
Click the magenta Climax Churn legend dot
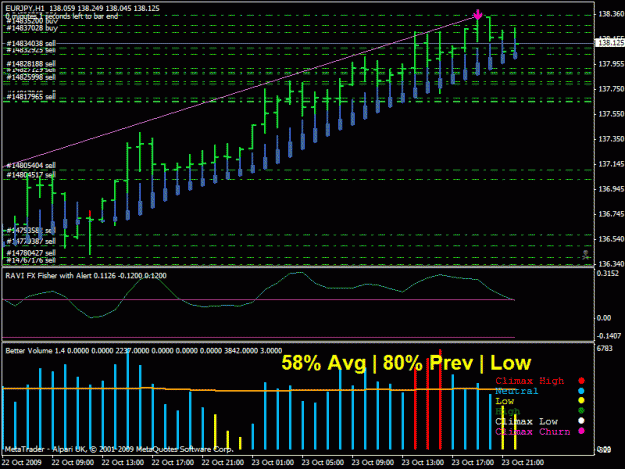[581, 431]
